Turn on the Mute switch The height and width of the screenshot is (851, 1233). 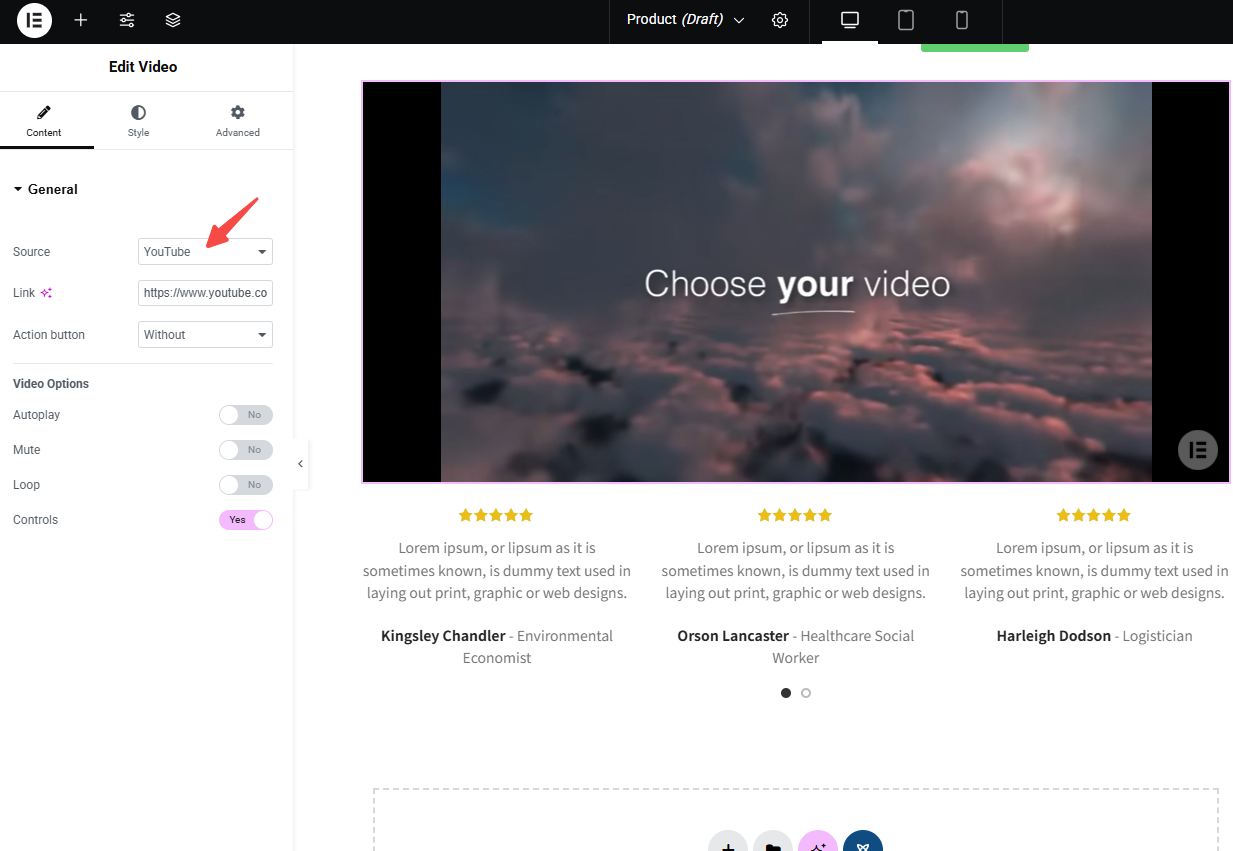245,450
